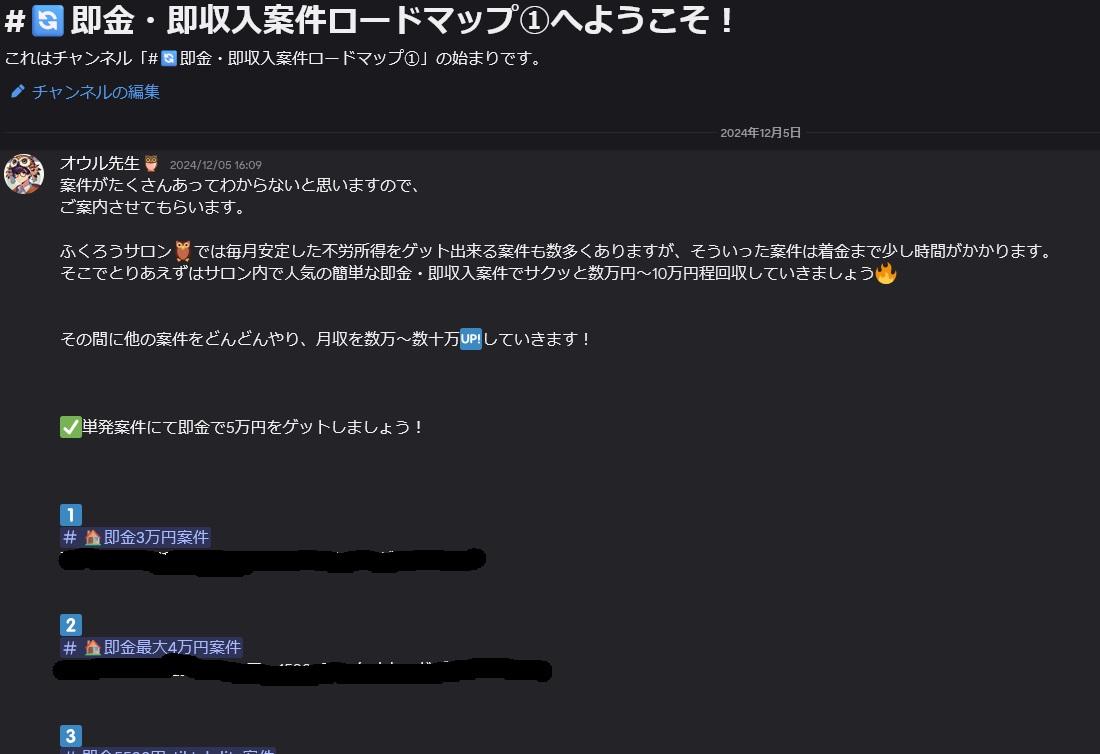Click the blue number 2 emoji
The width and height of the screenshot is (1100, 754).
click(71, 625)
